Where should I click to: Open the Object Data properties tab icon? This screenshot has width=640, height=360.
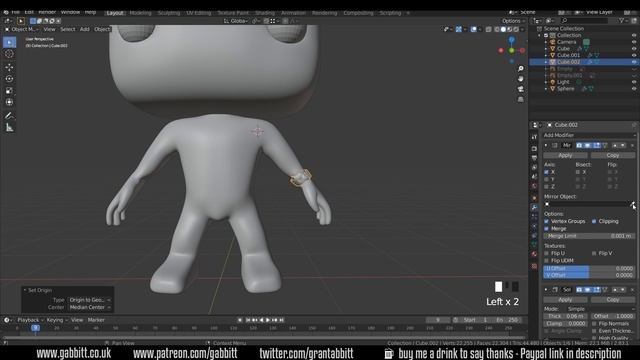pyautogui.click(x=534, y=244)
